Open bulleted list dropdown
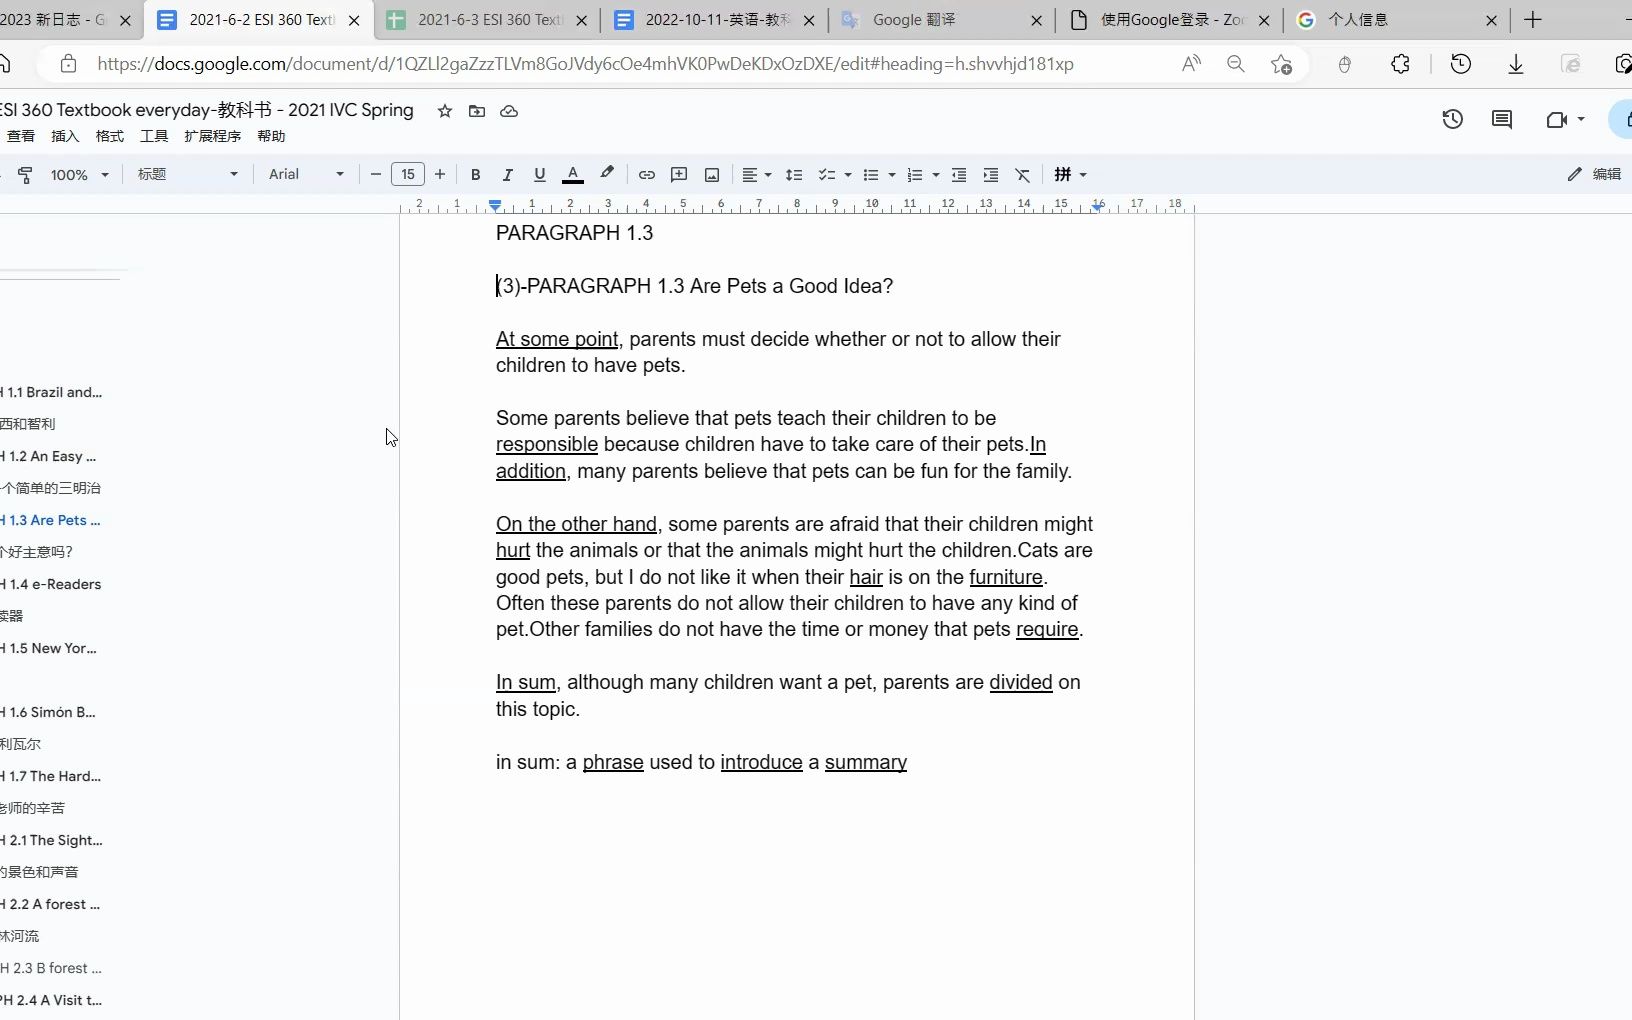Screen dimensions: 1632x1020 [x=878, y=175]
